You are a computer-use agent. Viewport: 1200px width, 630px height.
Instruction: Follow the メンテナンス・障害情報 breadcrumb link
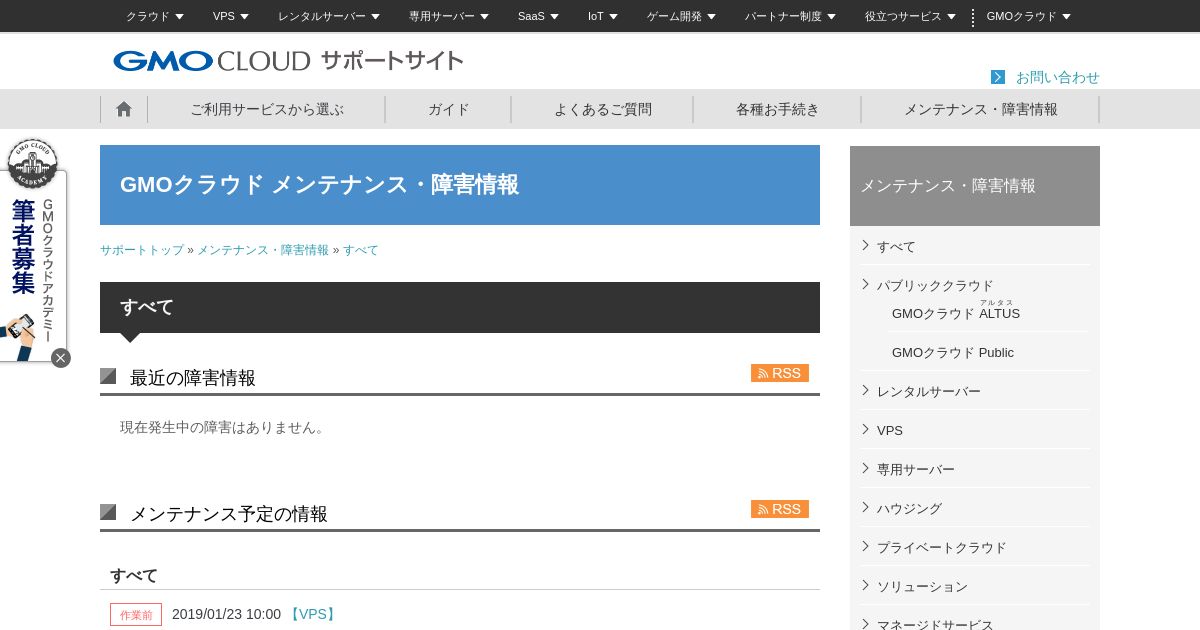point(263,250)
